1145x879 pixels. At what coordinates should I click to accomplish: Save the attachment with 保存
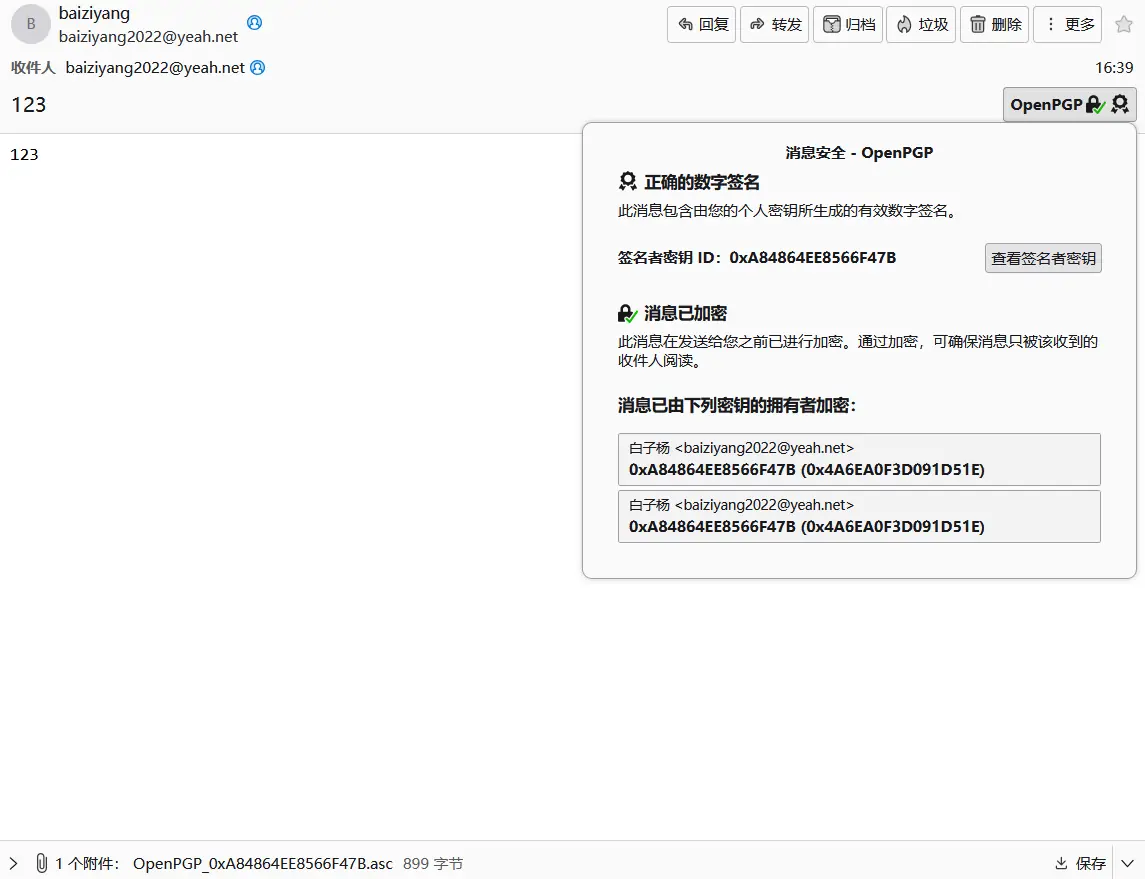tap(1080, 863)
